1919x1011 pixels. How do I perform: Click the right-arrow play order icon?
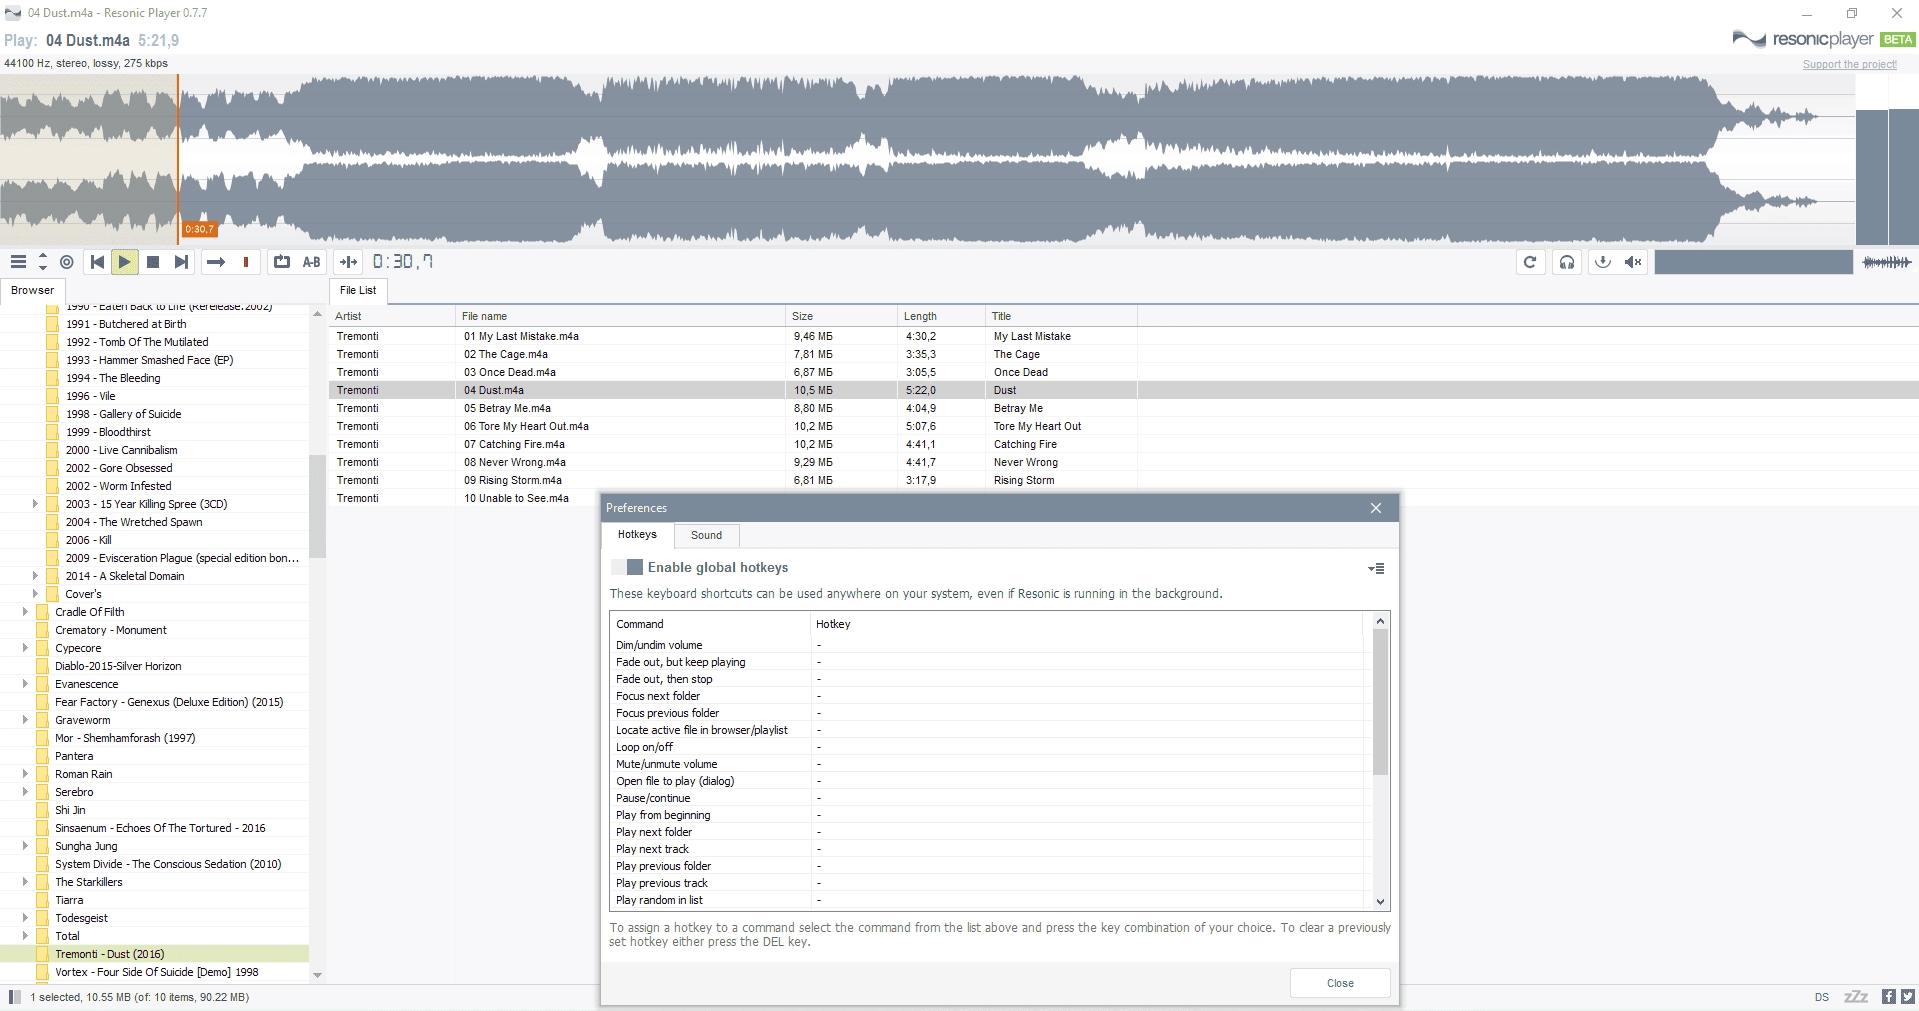215,262
